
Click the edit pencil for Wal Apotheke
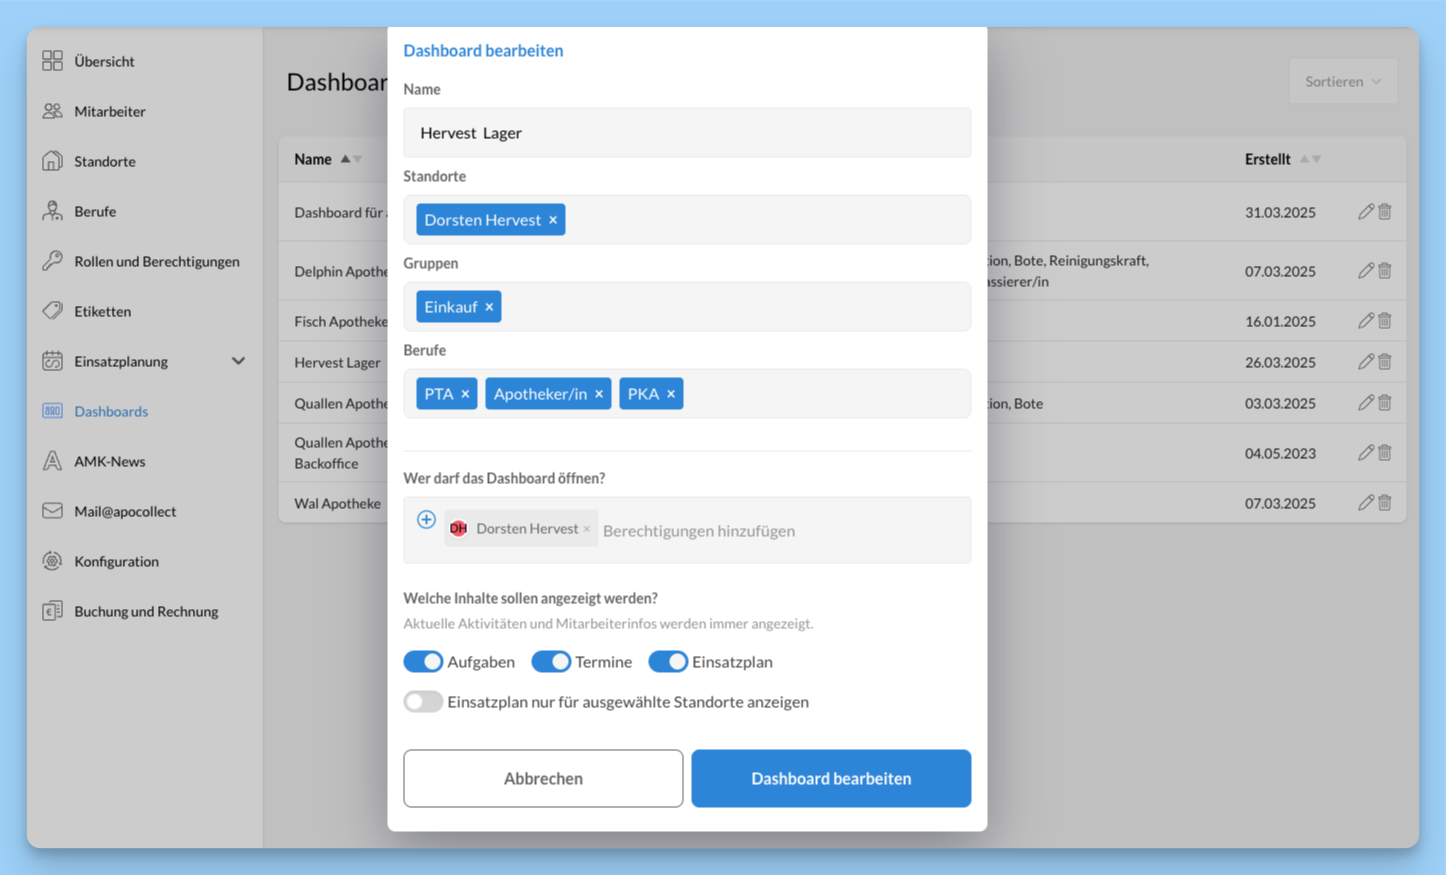pos(1365,503)
